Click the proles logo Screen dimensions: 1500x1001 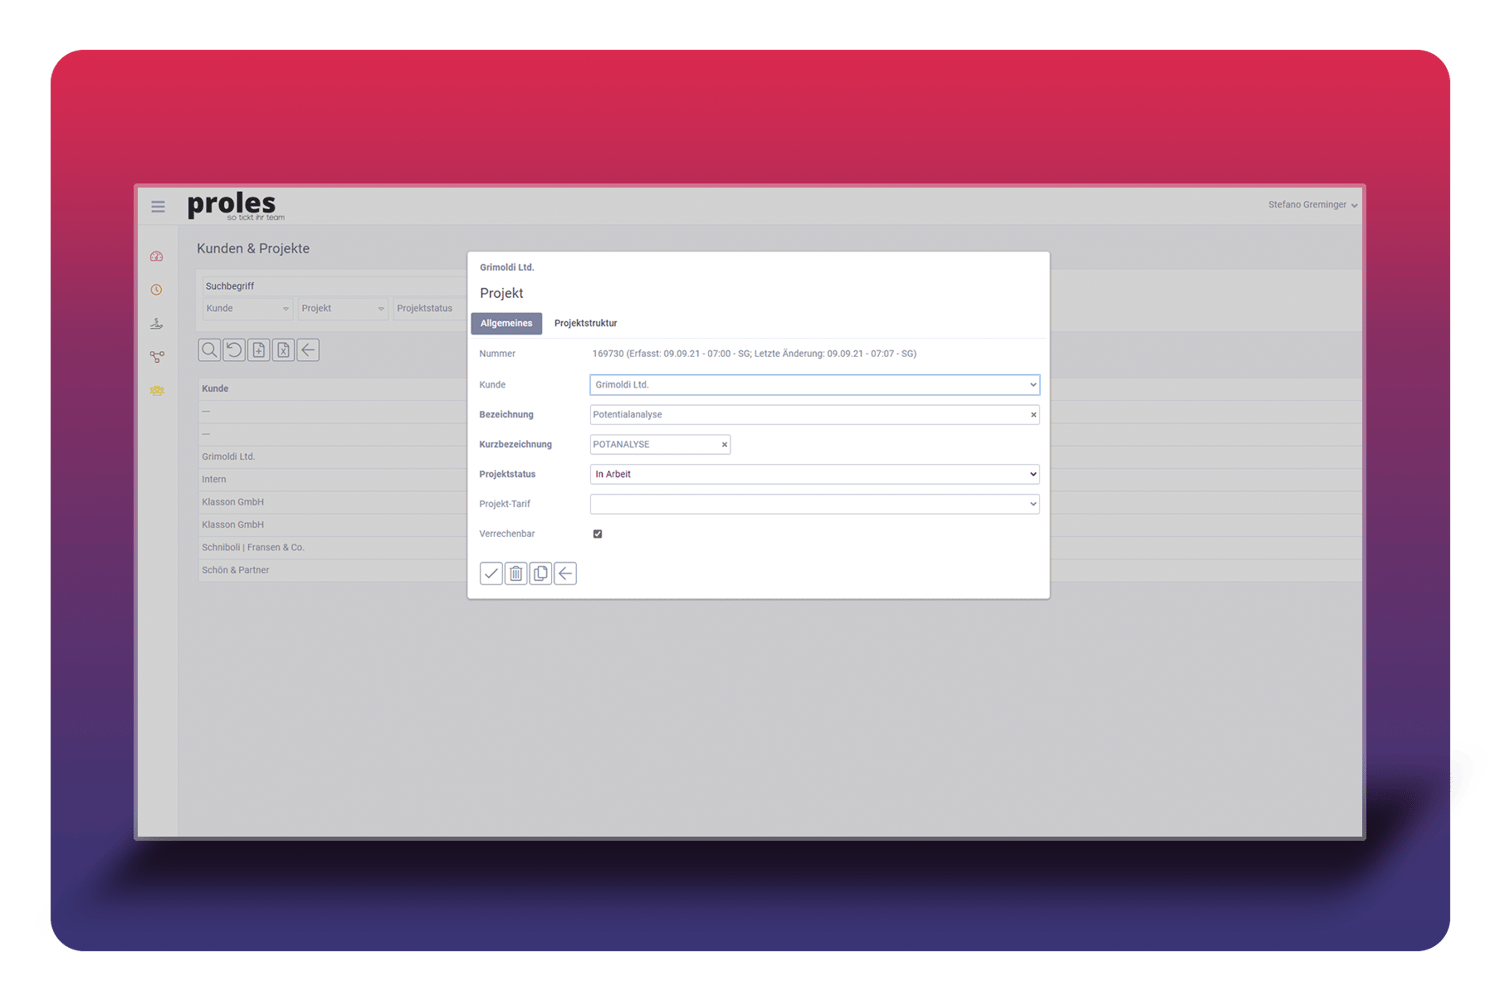point(236,205)
